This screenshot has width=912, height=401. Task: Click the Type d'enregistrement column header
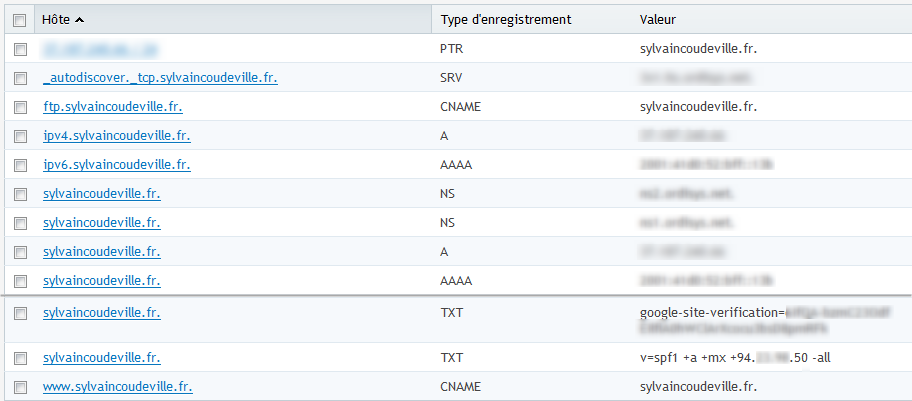(x=506, y=20)
